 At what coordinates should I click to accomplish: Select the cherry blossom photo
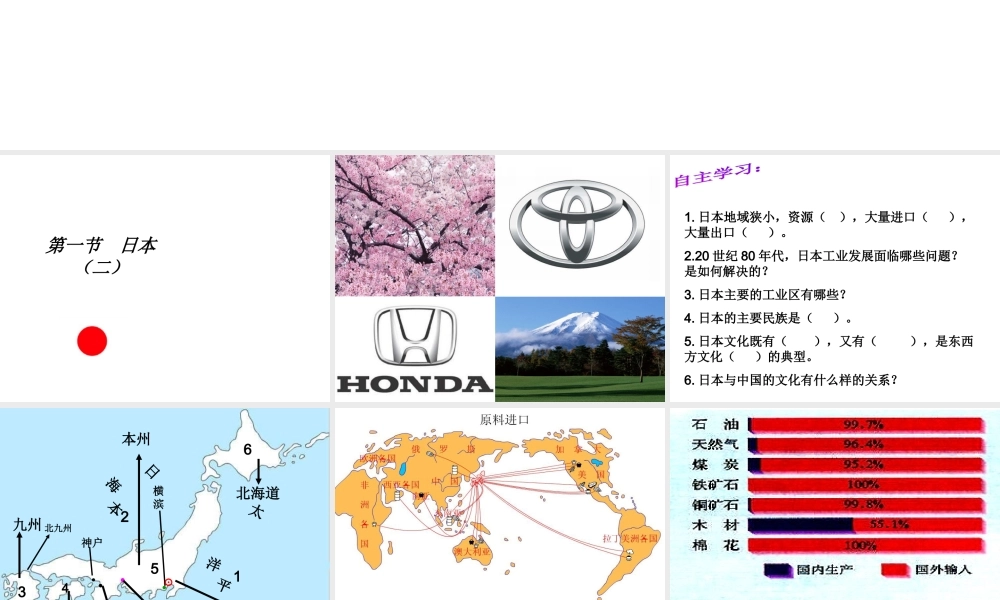coord(415,225)
